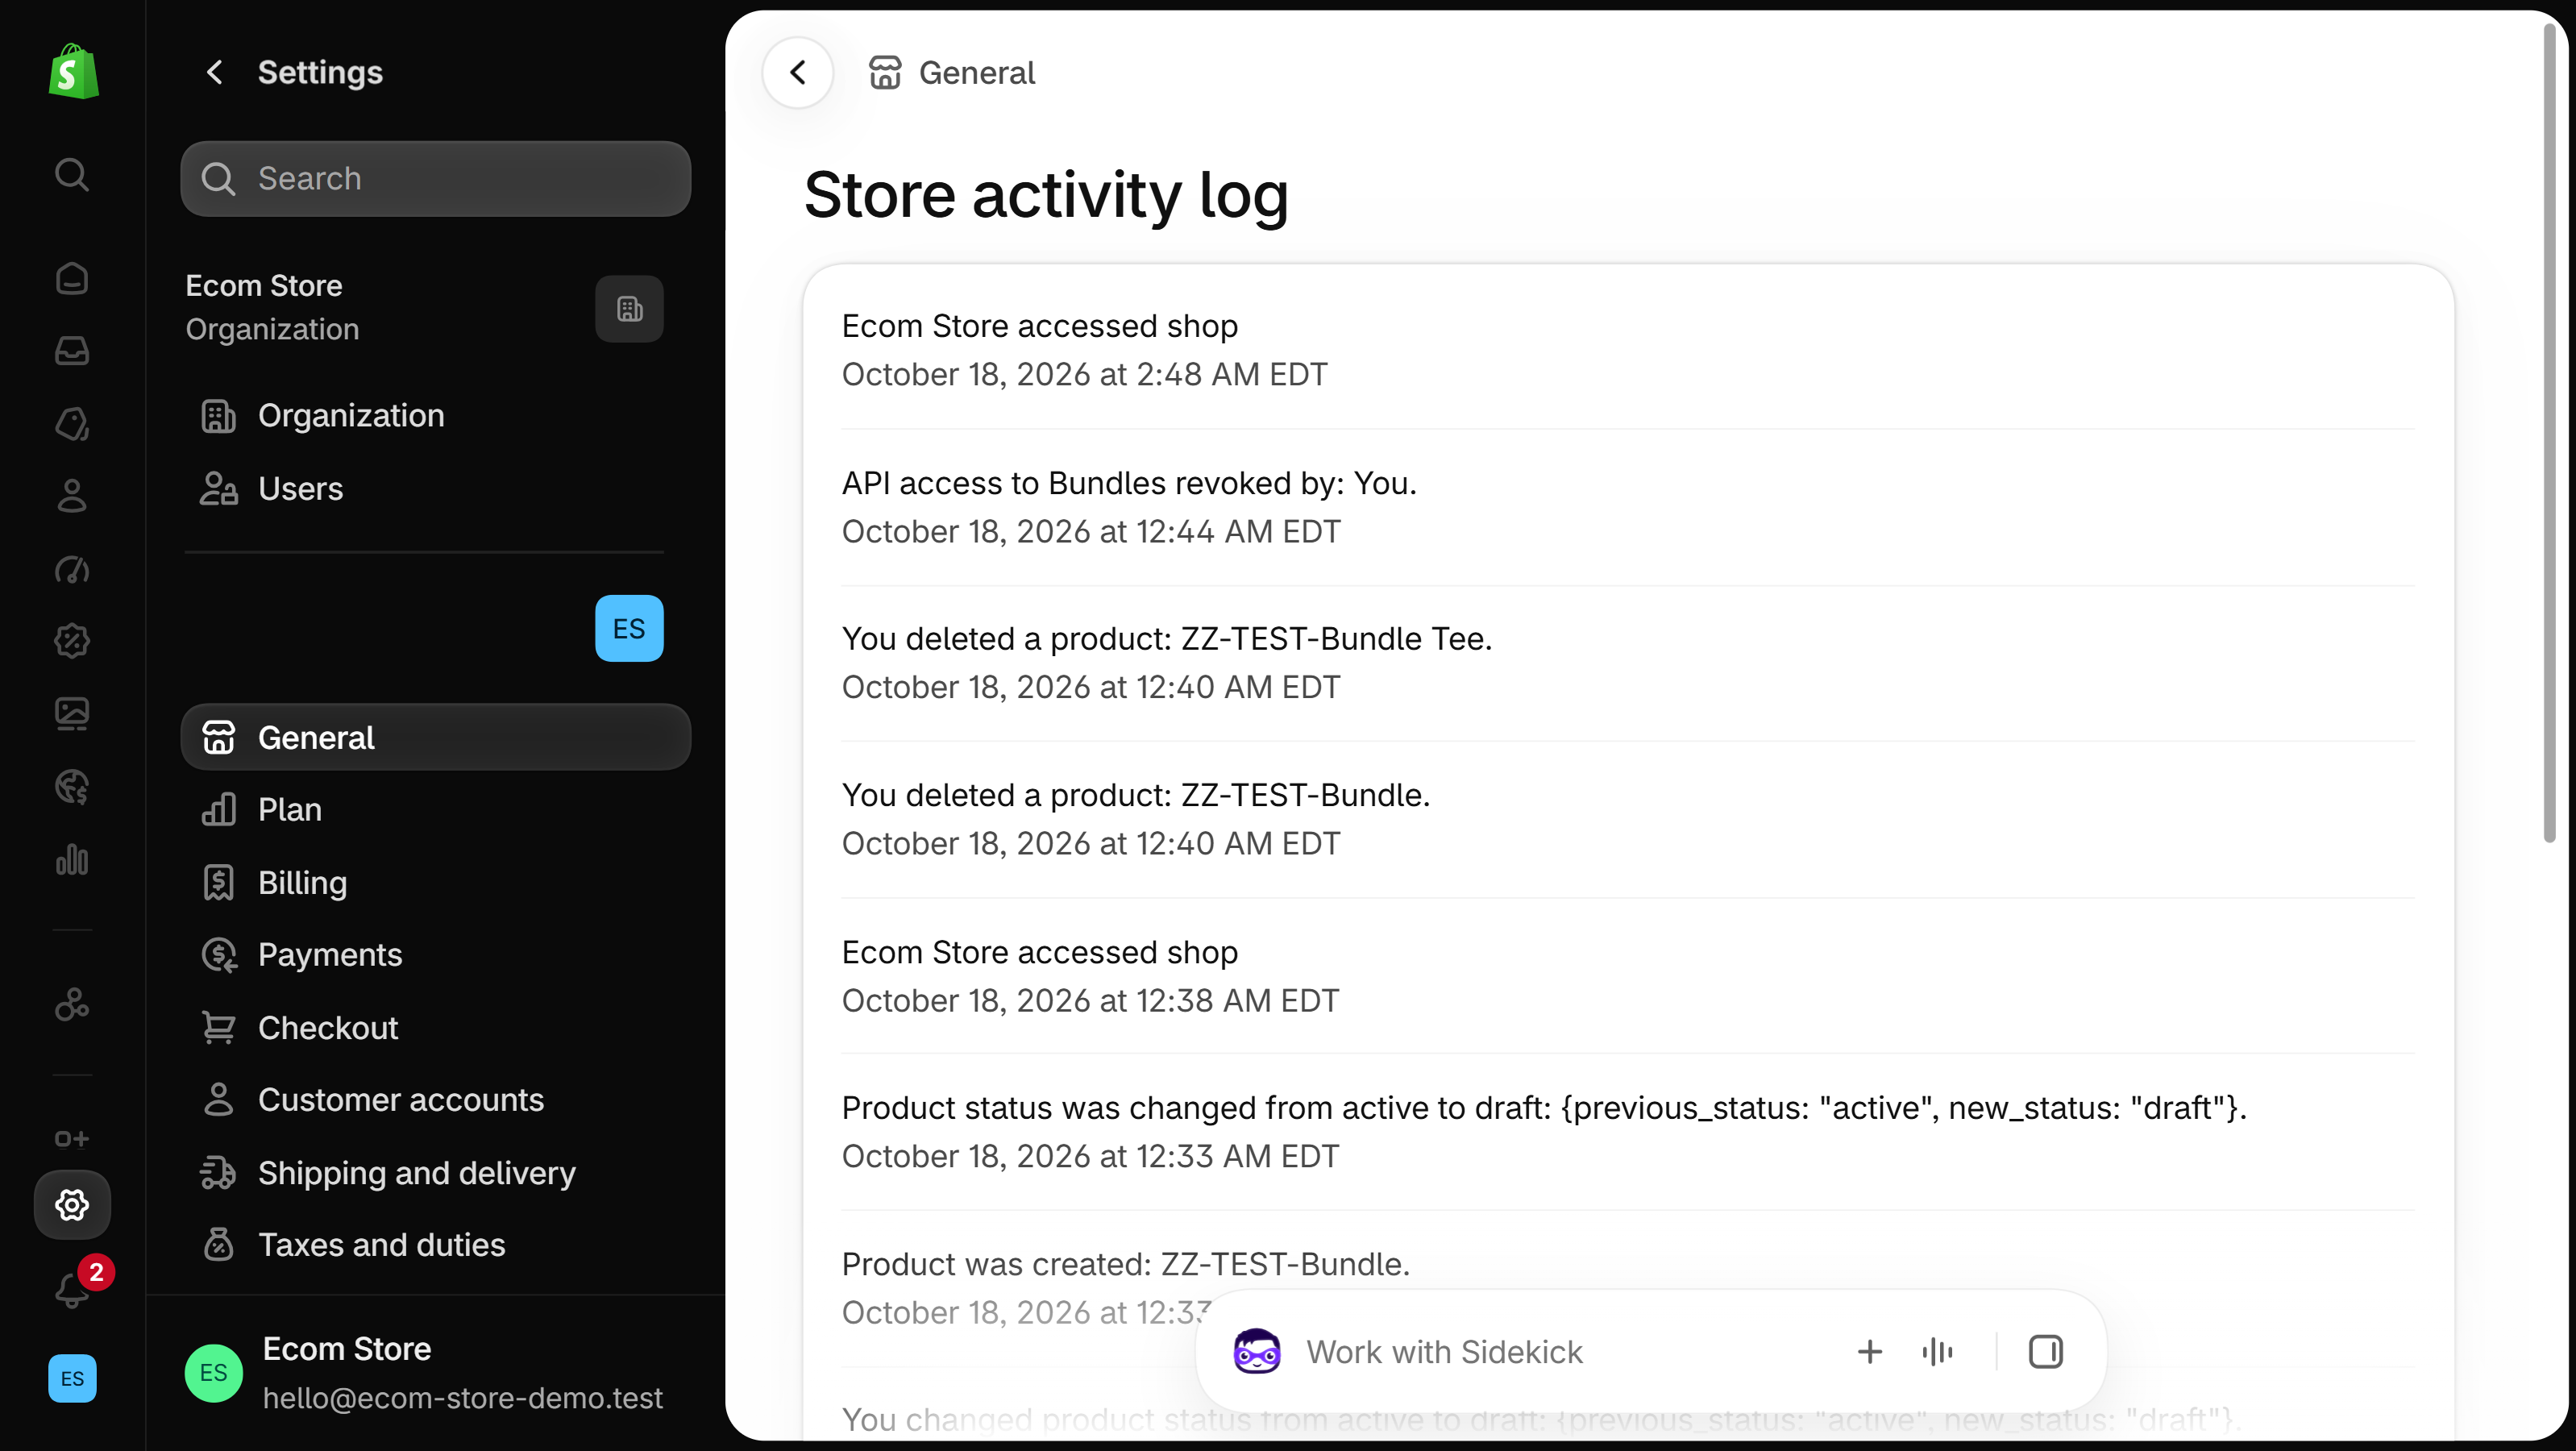
Task: Click the round back button beside General
Action: 797,72
